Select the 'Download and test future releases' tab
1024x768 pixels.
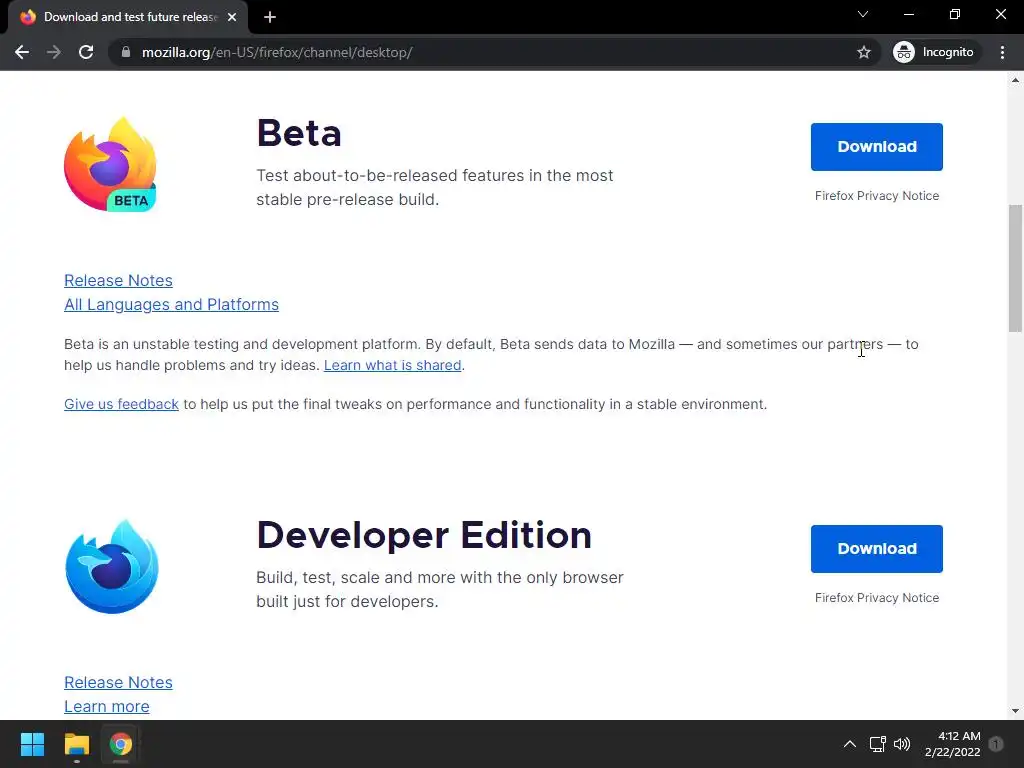(128, 18)
